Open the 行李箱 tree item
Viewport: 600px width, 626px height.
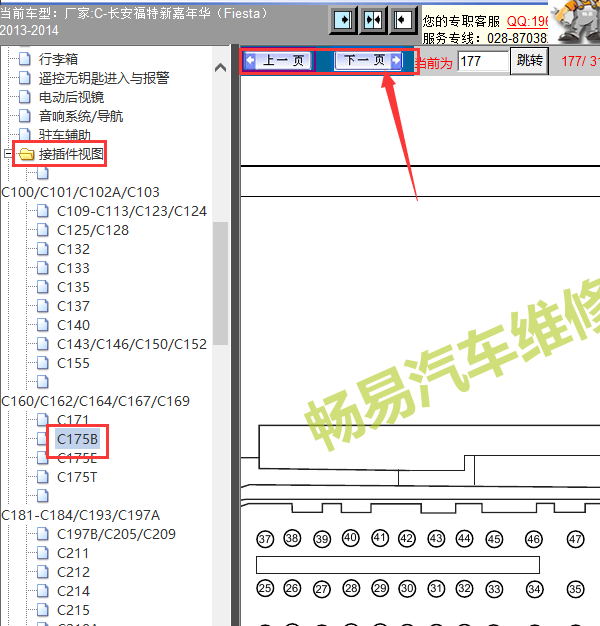coord(58,59)
